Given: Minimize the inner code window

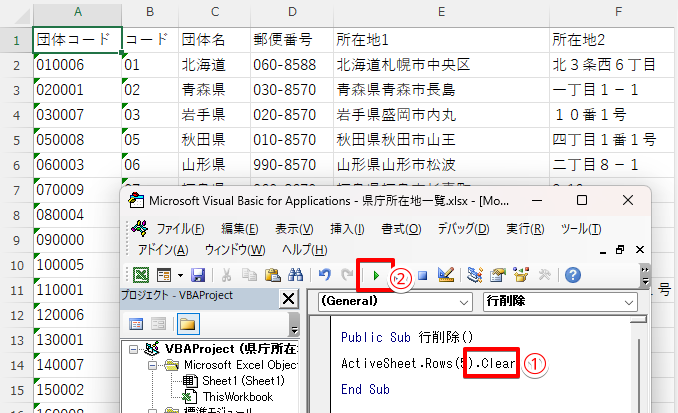Looking at the screenshot, I should tap(603, 251).
